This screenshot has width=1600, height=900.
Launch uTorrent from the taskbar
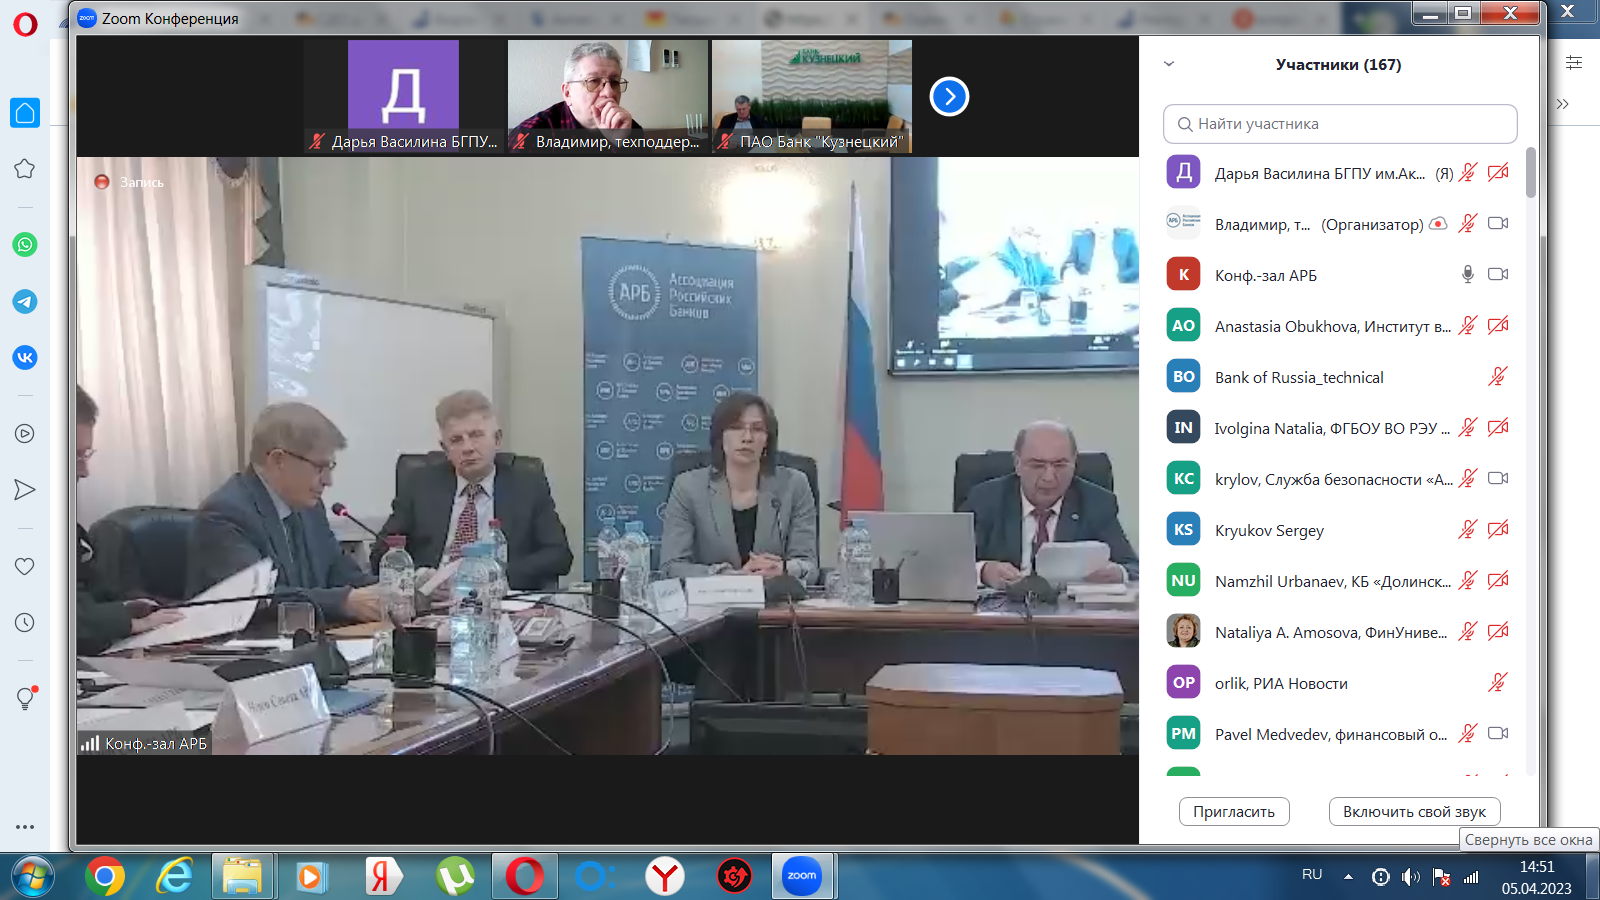[455, 877]
